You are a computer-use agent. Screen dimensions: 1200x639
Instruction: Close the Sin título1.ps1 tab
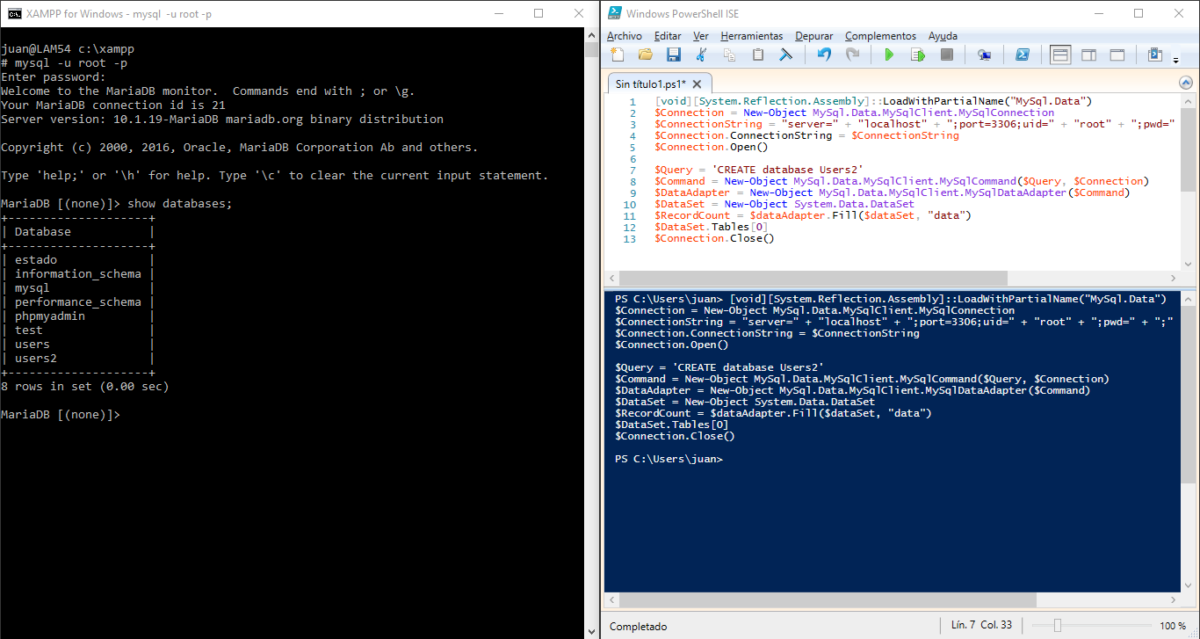(697, 84)
